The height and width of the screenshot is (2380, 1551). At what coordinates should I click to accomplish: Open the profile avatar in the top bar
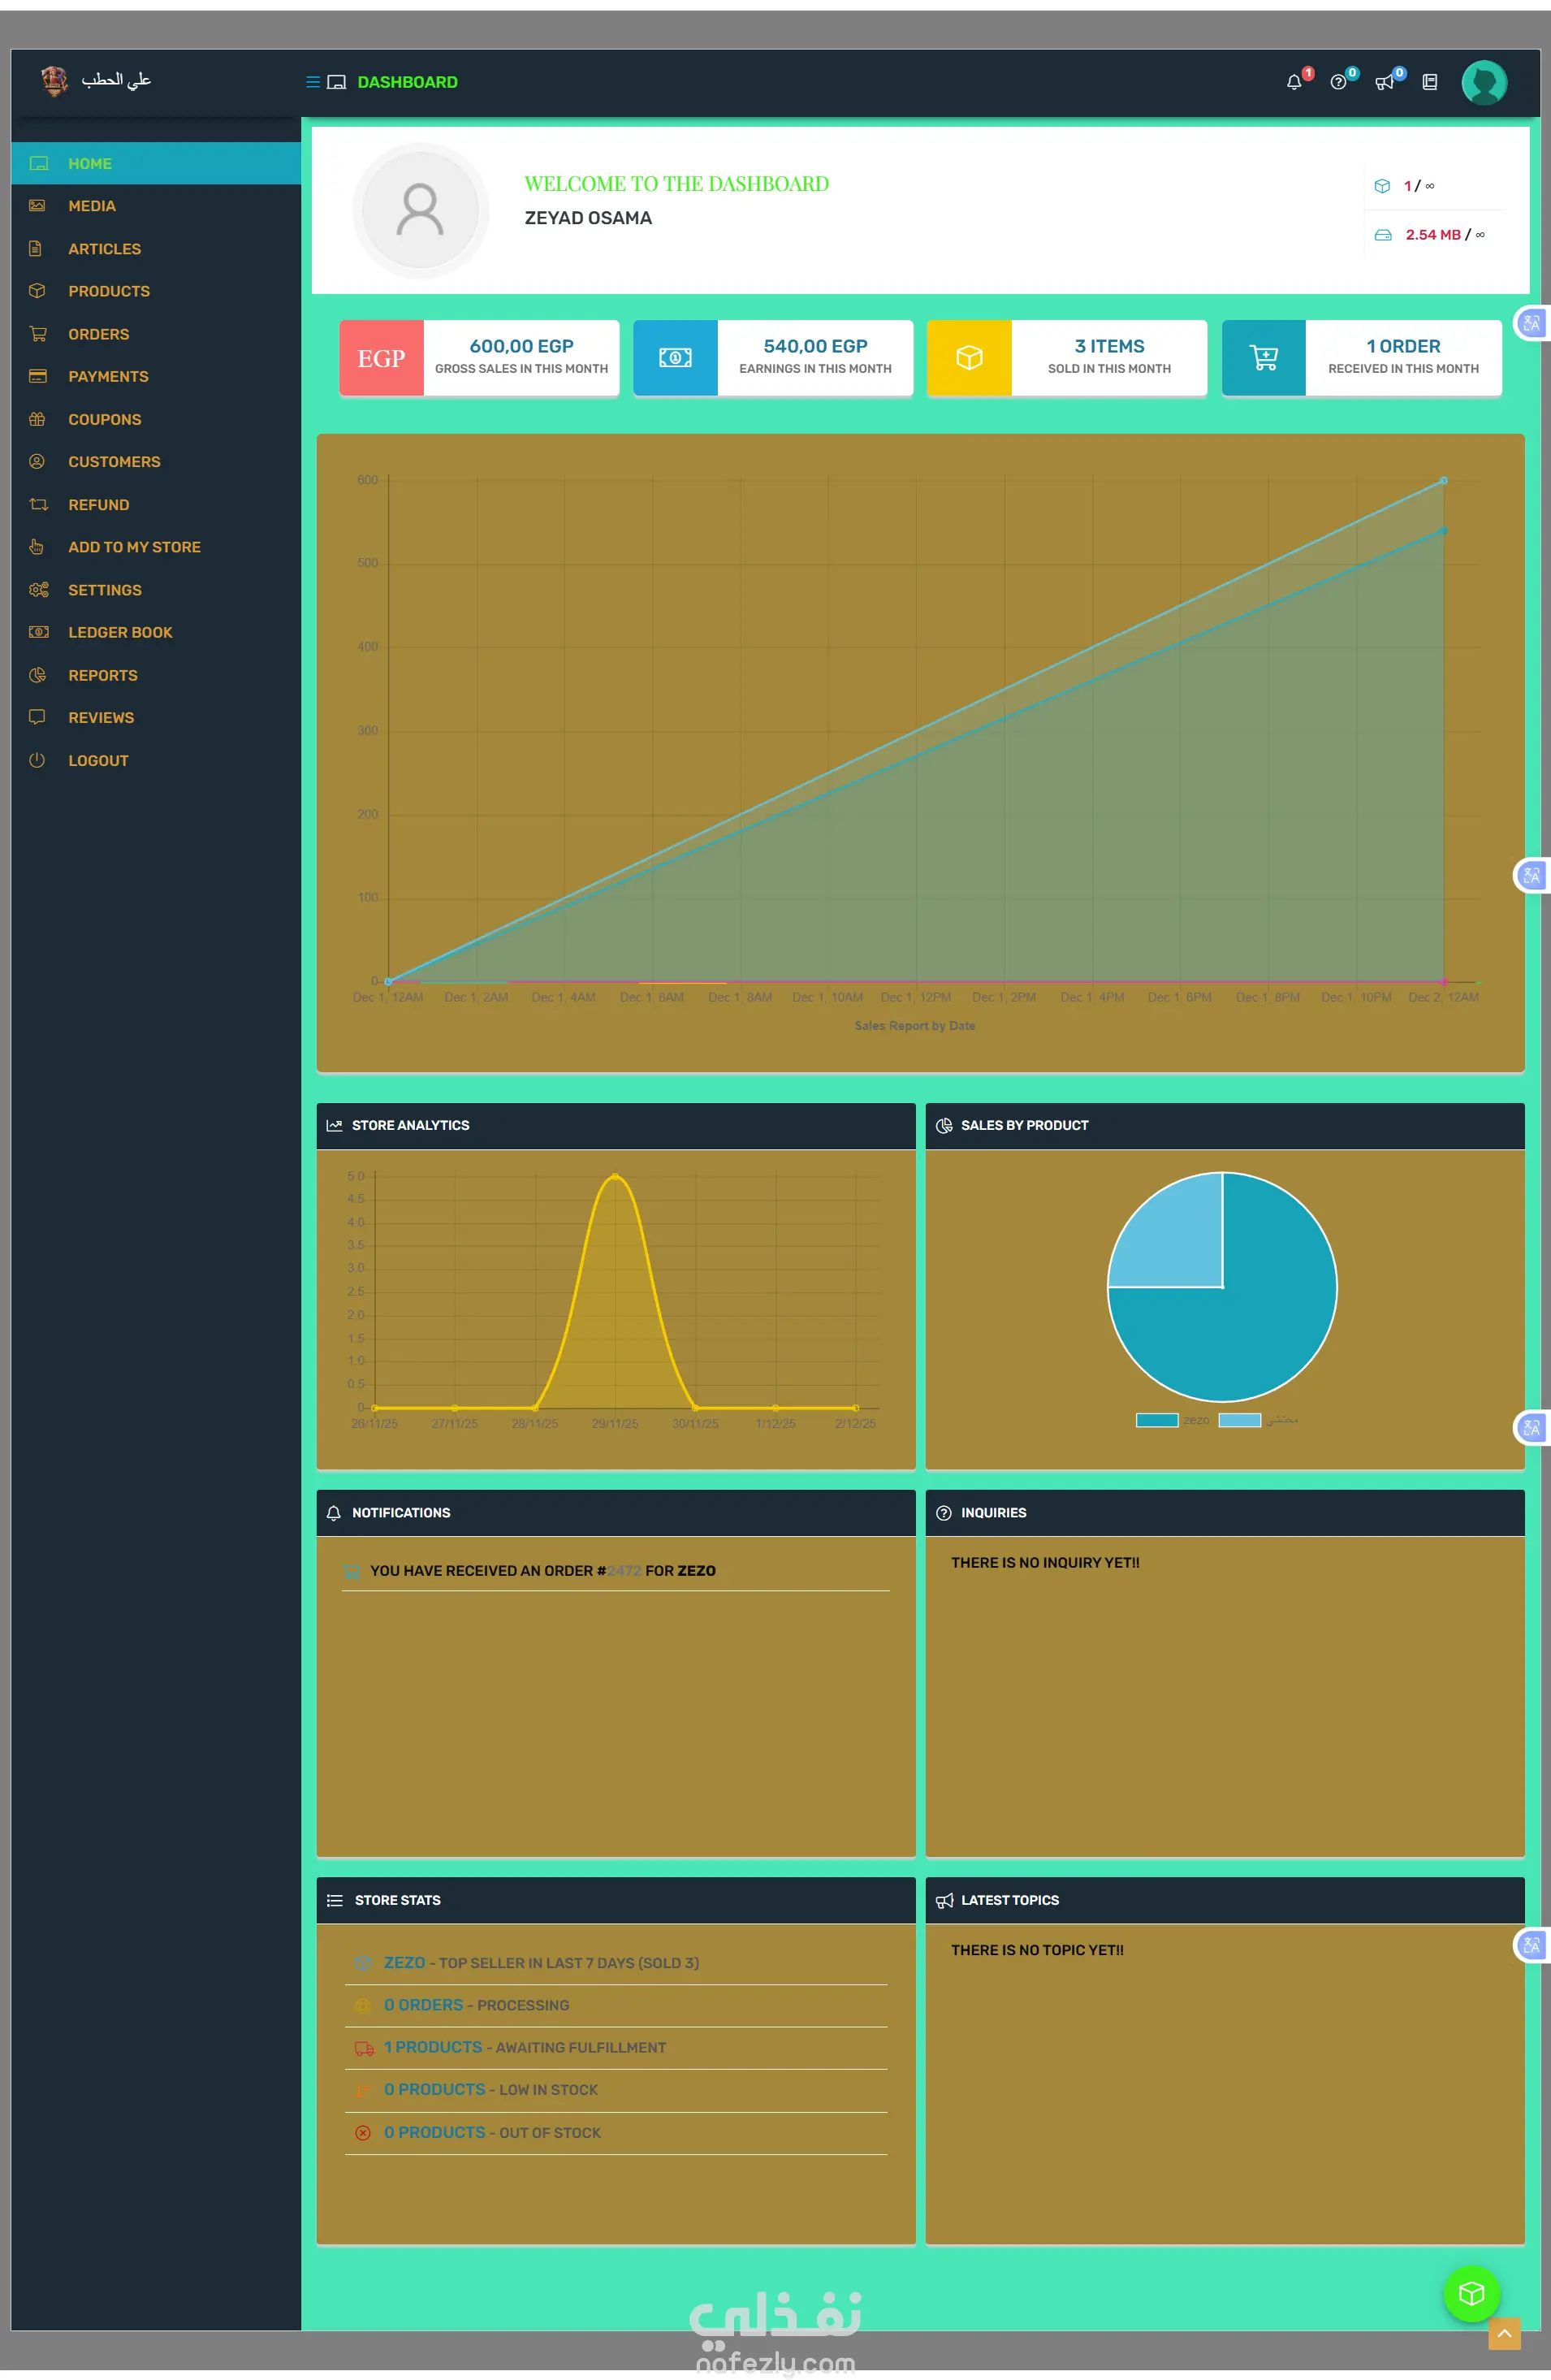tap(1484, 82)
